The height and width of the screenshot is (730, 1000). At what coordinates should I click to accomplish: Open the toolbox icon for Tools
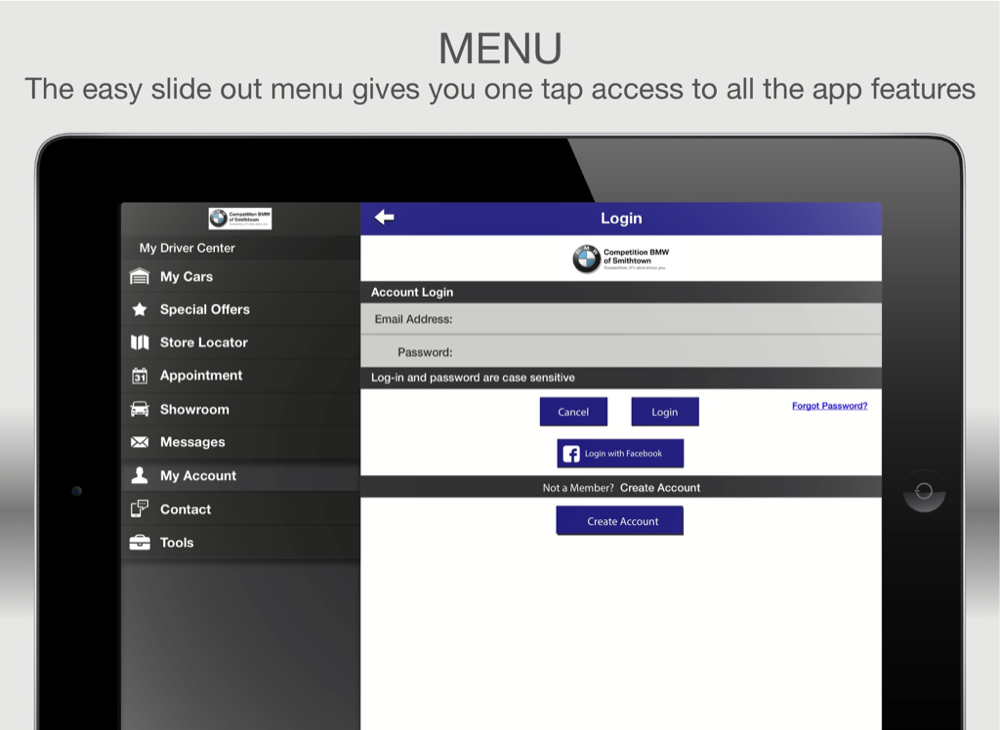[x=140, y=543]
